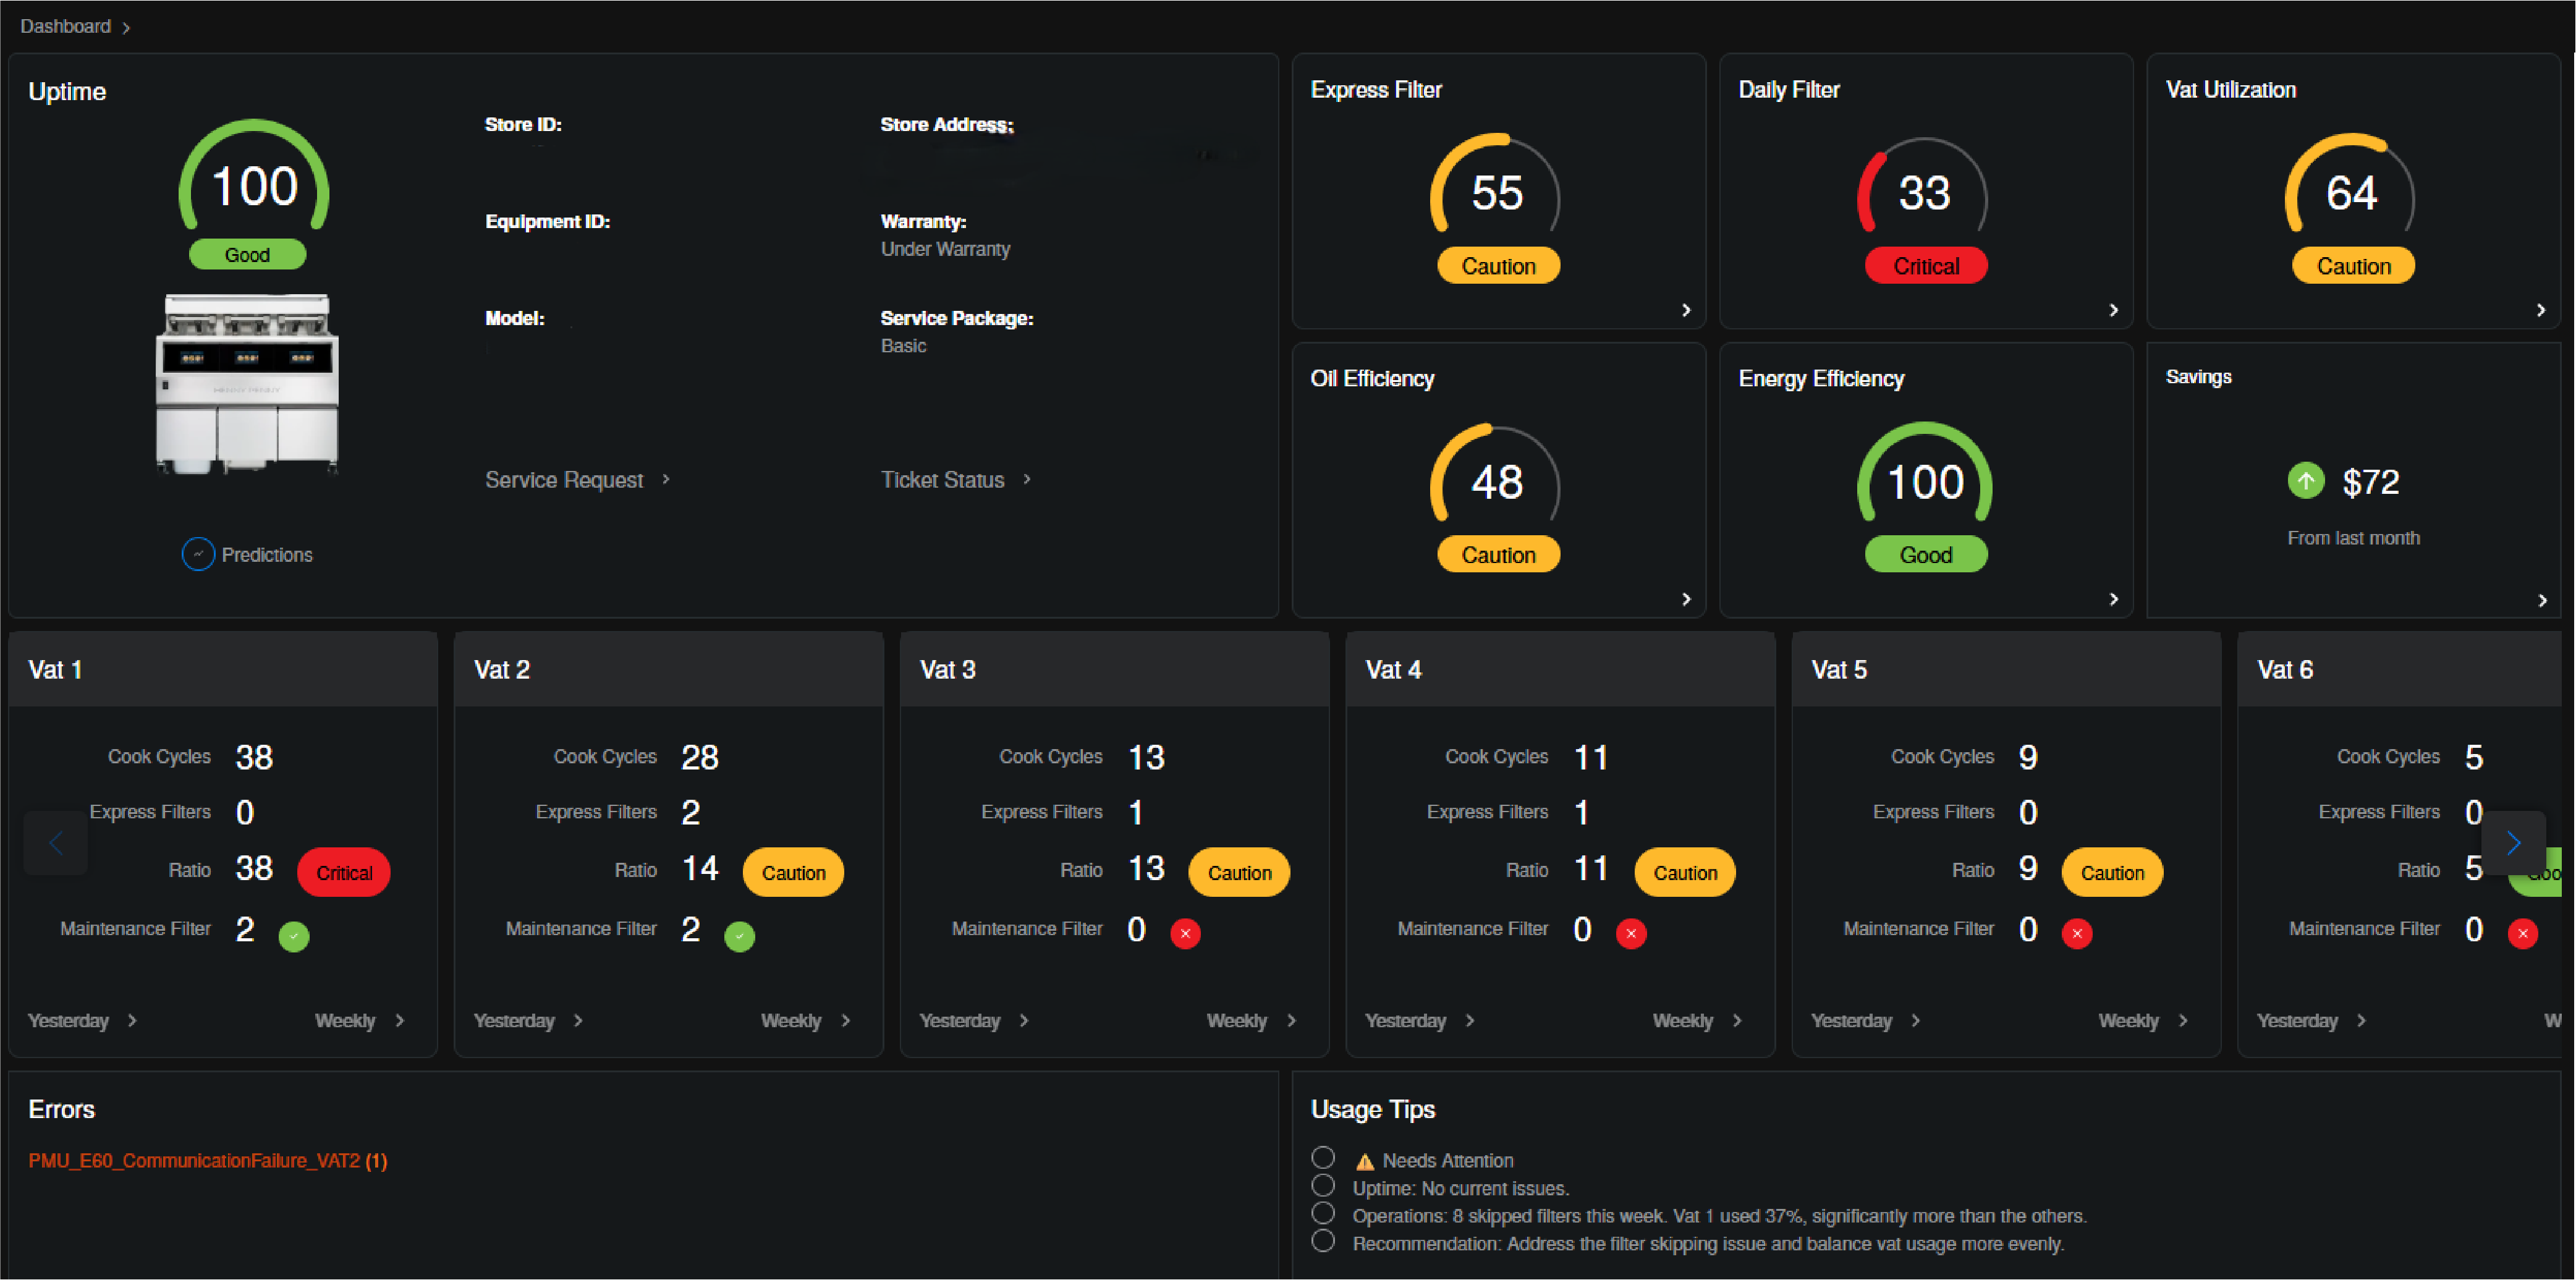
Task: Click Vat 5 red maintenance X icon
Action: 2077,933
